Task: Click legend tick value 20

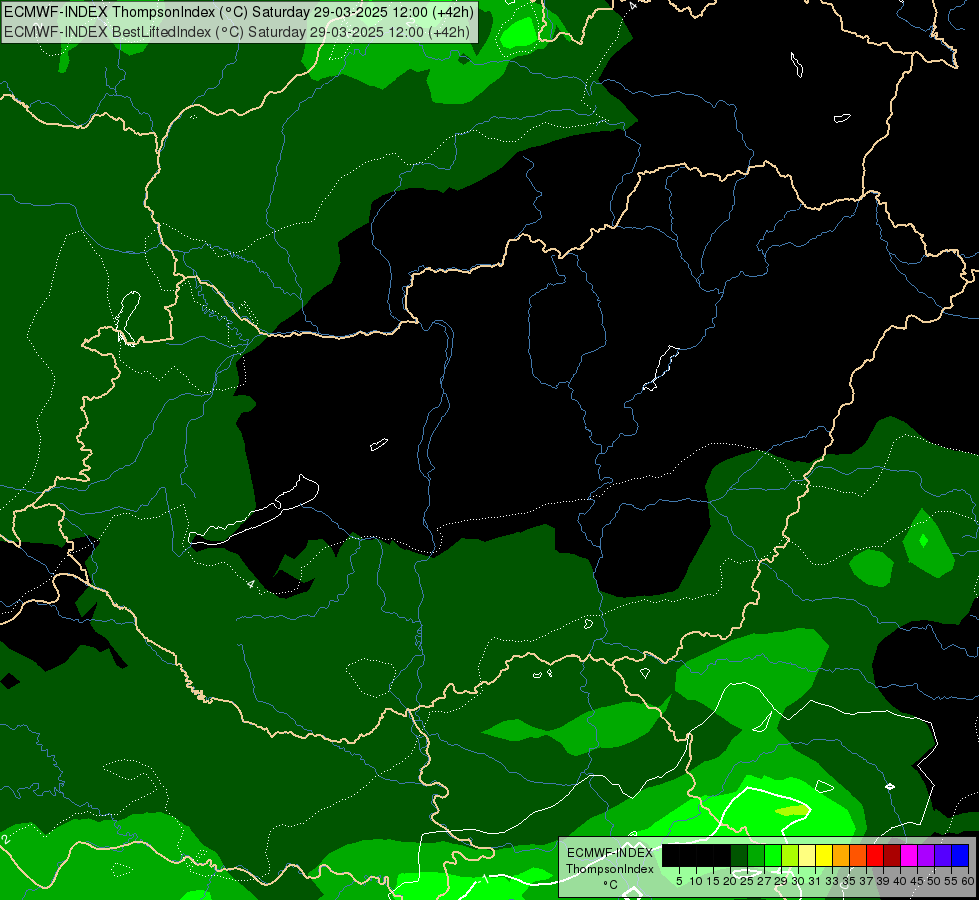Action: pos(730,881)
